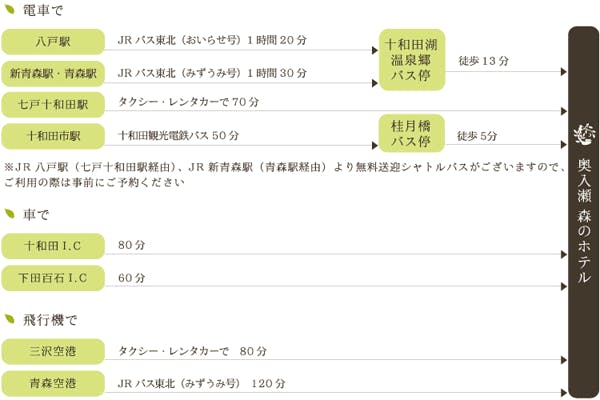600x400 pixels.
Task: Choose the 十和田市駅 station box
Action: click(54, 135)
